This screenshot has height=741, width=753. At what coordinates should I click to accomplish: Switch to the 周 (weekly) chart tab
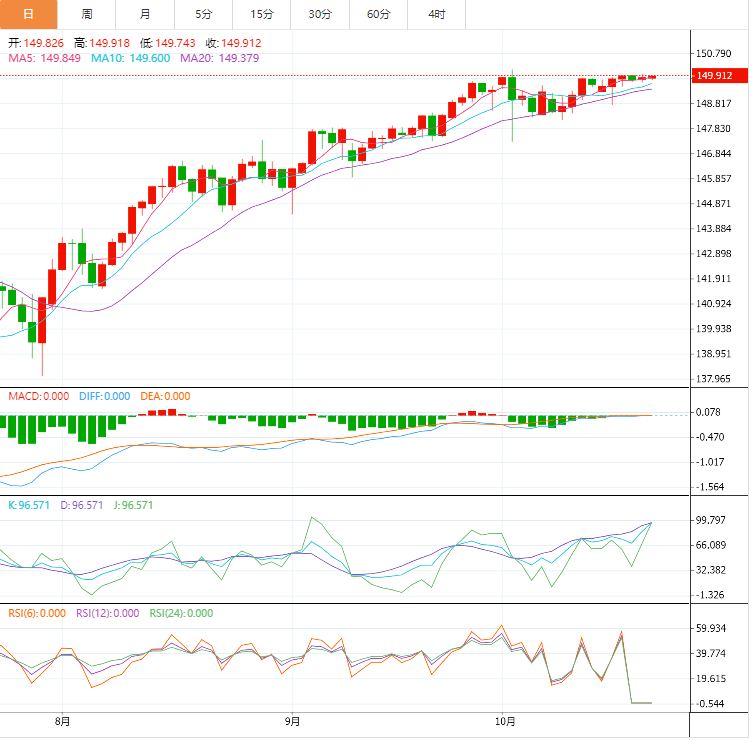pyautogui.click(x=87, y=14)
